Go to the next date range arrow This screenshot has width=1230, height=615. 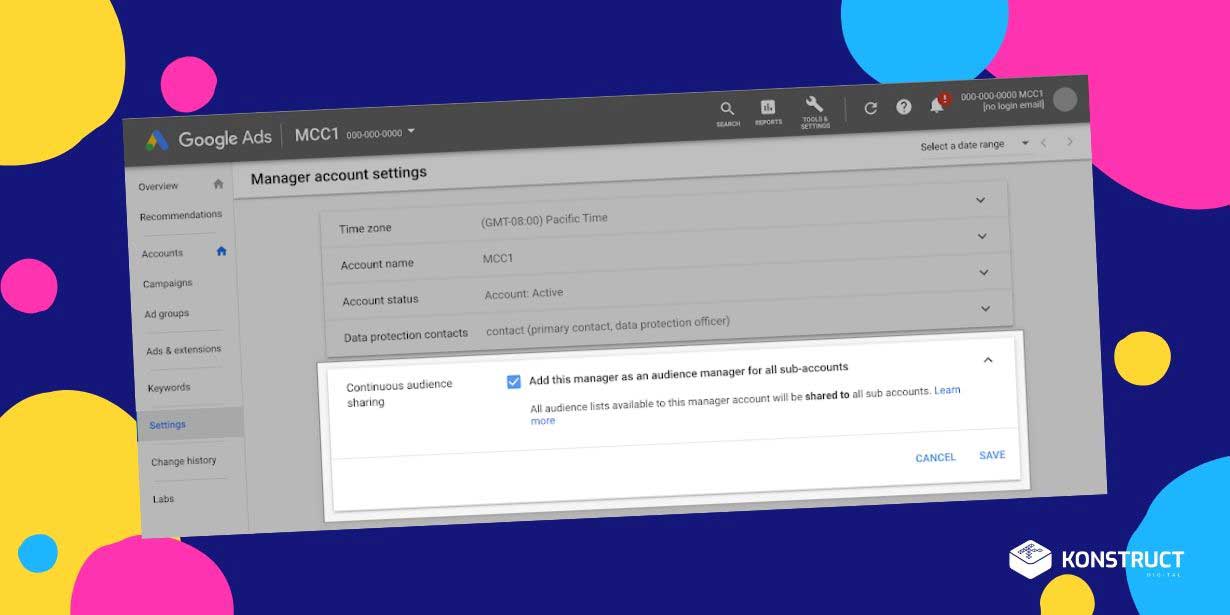(1070, 141)
